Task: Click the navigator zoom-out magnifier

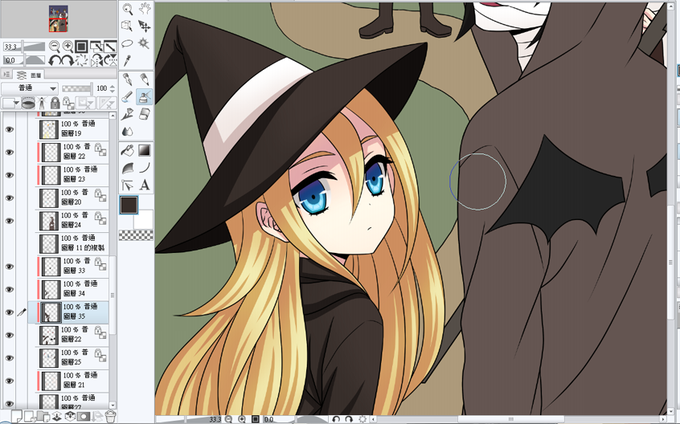Action: tap(54, 46)
